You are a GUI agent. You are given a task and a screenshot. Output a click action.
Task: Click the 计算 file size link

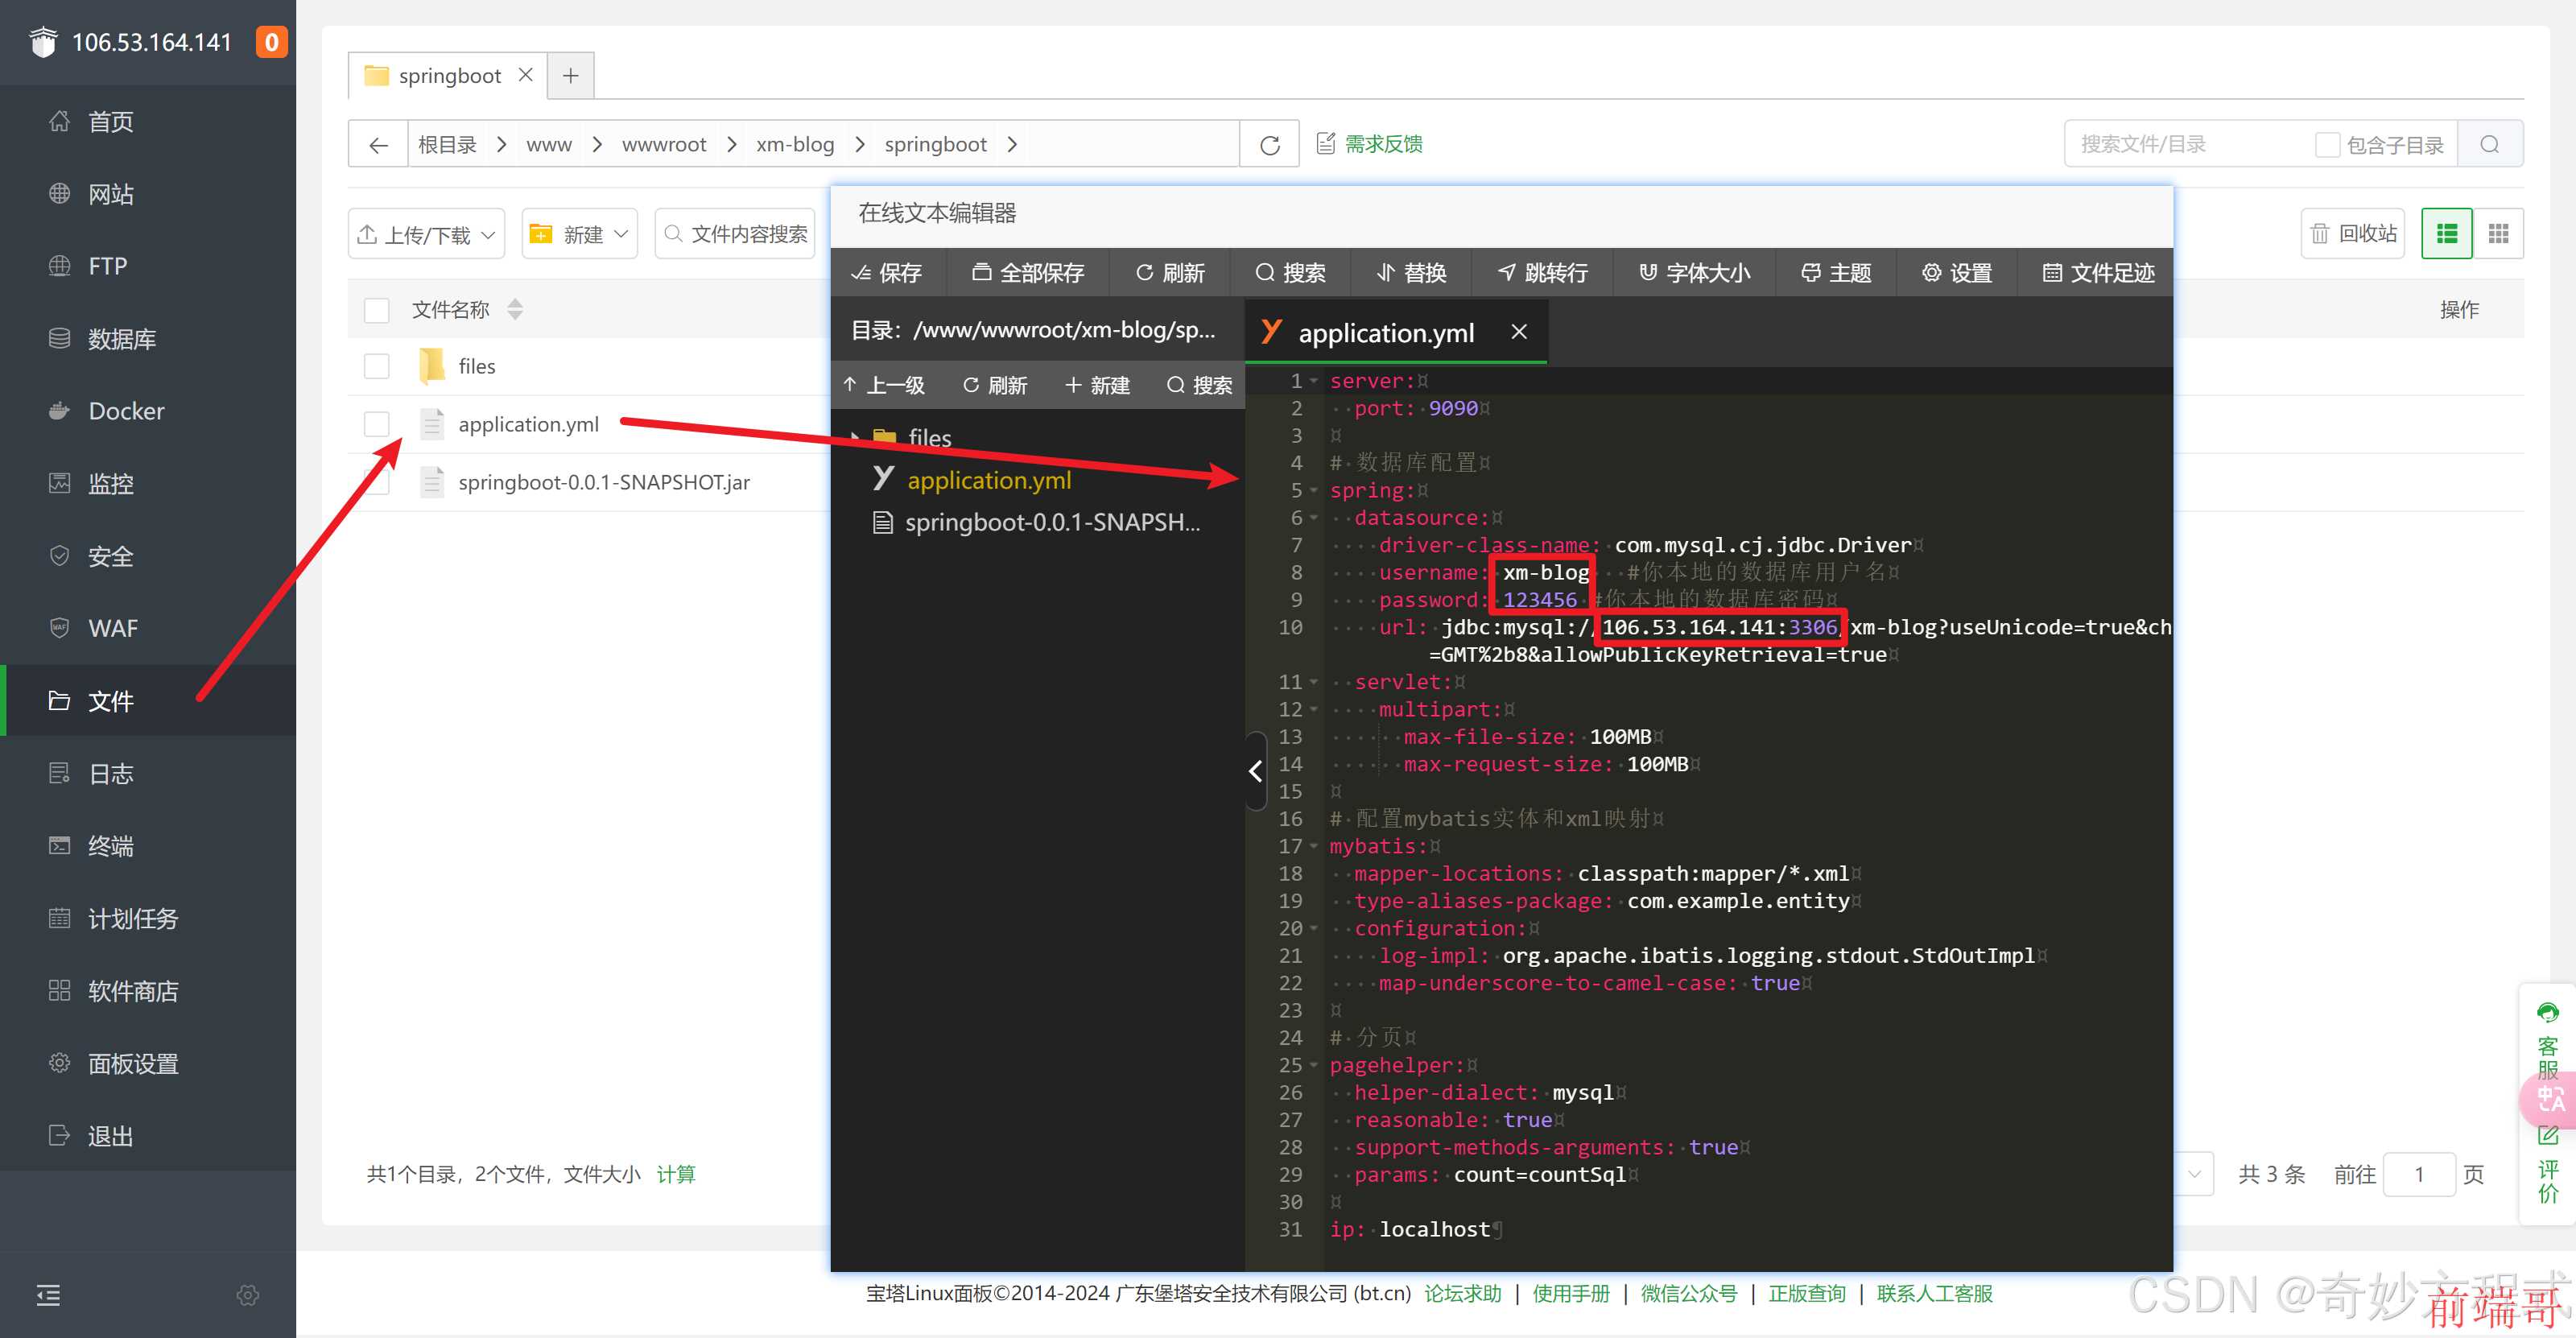(x=676, y=1174)
